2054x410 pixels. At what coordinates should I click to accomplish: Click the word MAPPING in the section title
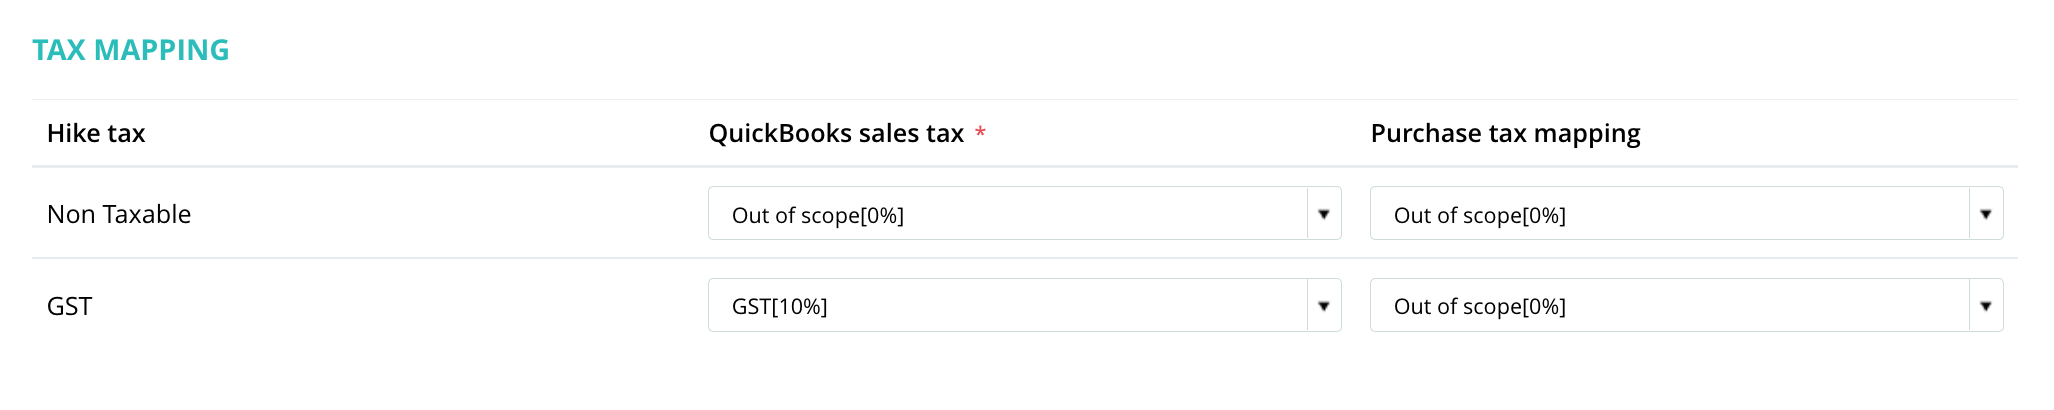(x=161, y=50)
